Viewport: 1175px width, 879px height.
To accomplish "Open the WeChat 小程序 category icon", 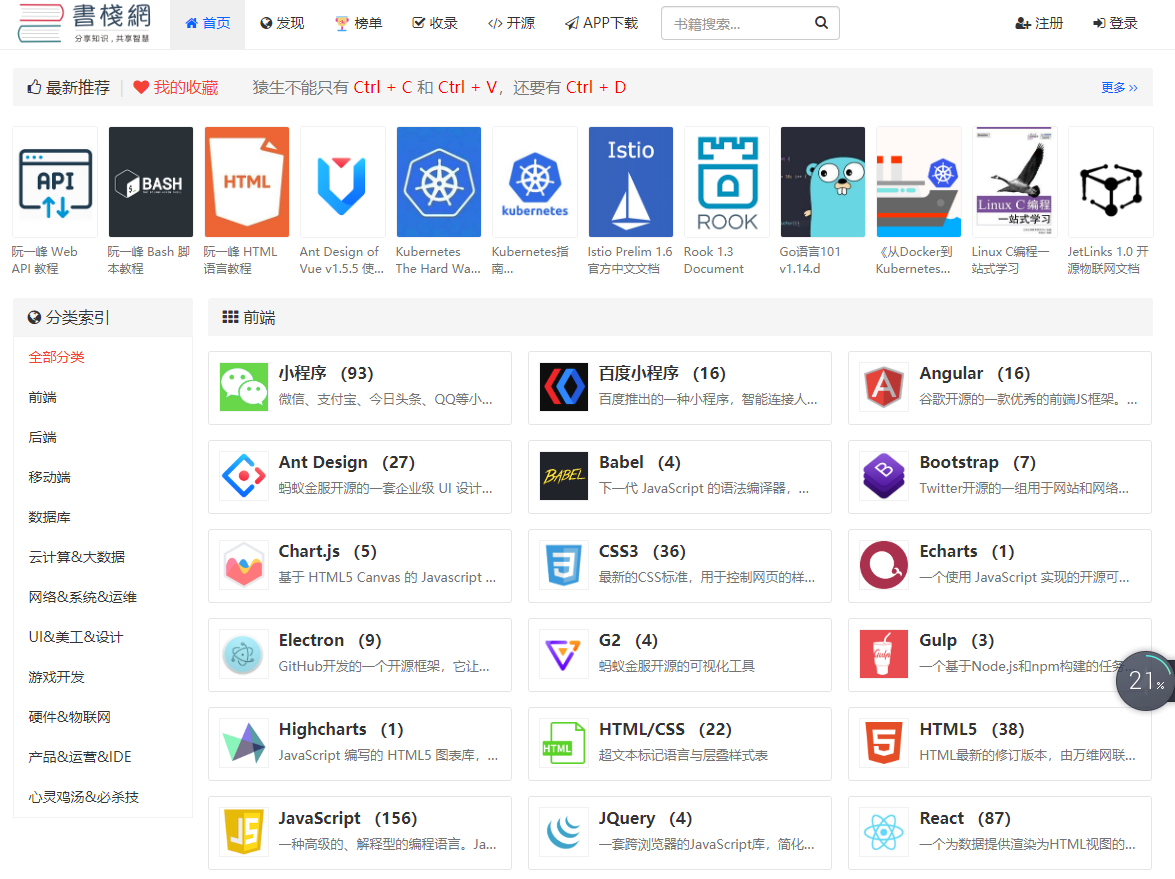I will (244, 387).
